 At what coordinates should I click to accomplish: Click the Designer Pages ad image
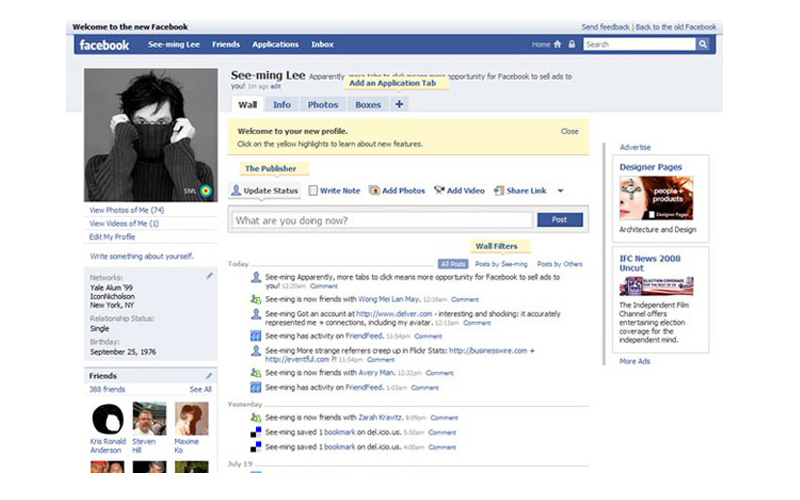click(656, 198)
